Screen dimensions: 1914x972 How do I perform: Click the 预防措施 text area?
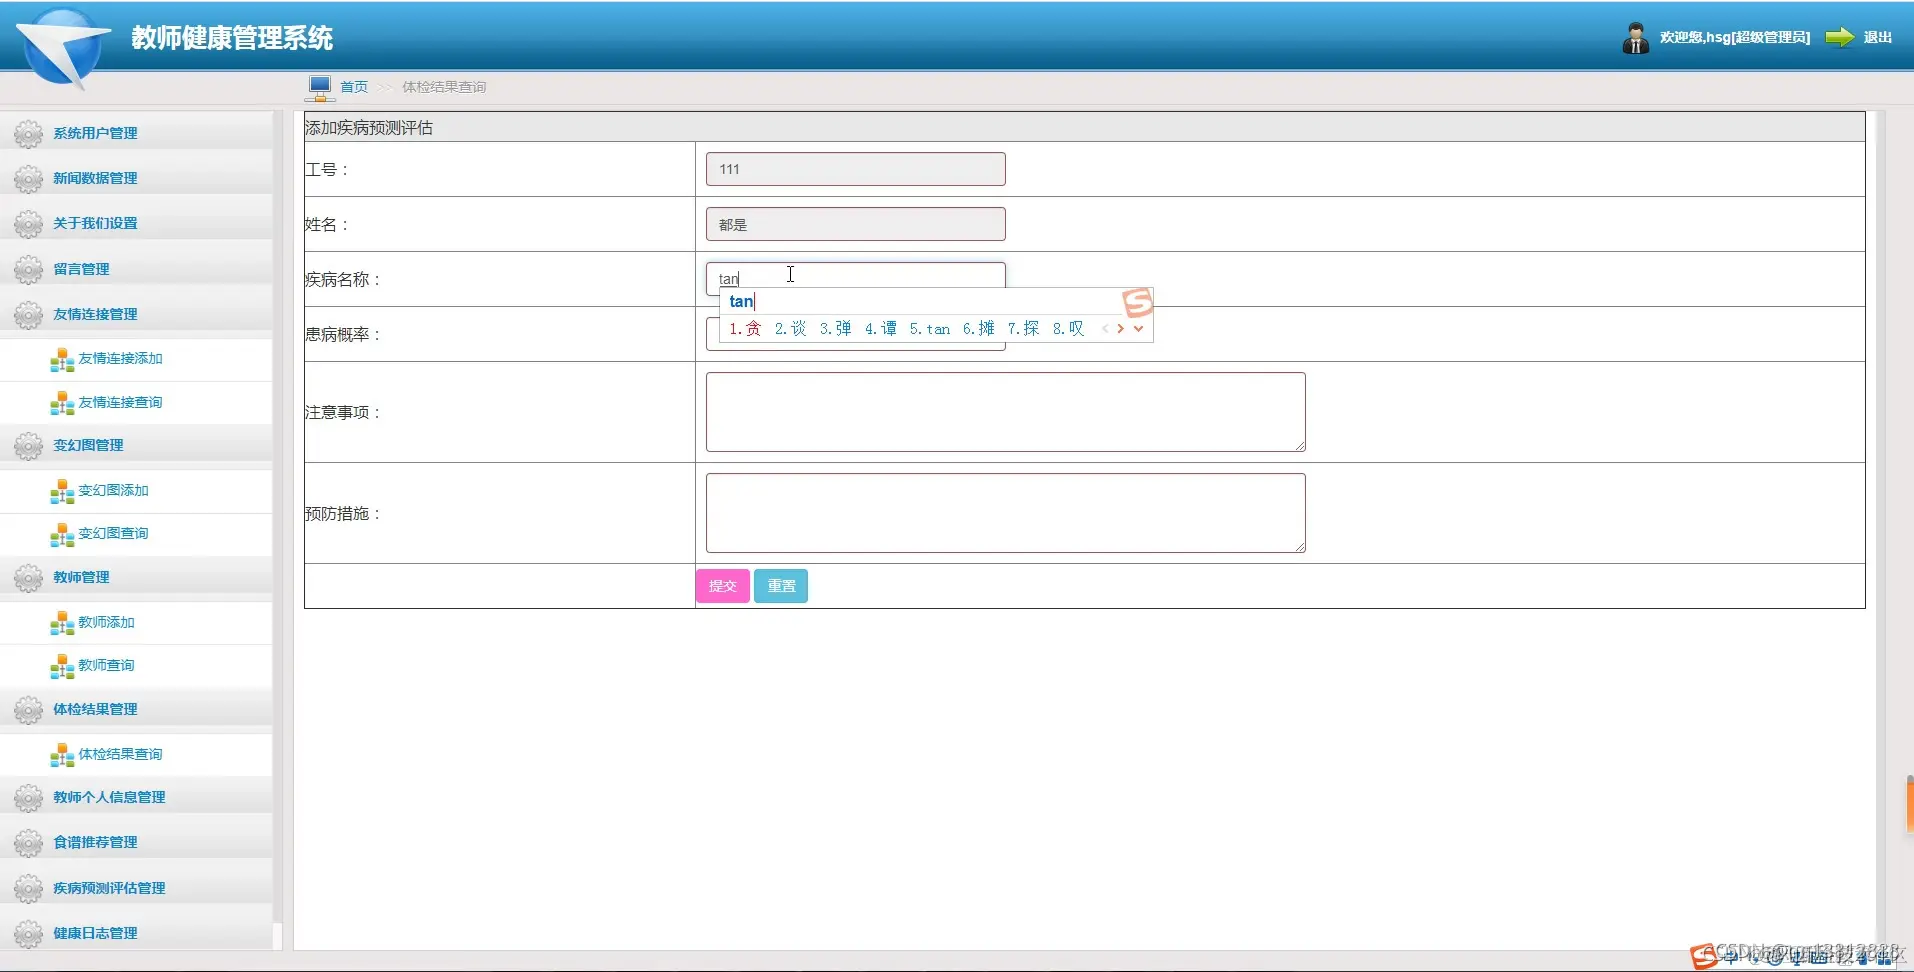click(1006, 513)
